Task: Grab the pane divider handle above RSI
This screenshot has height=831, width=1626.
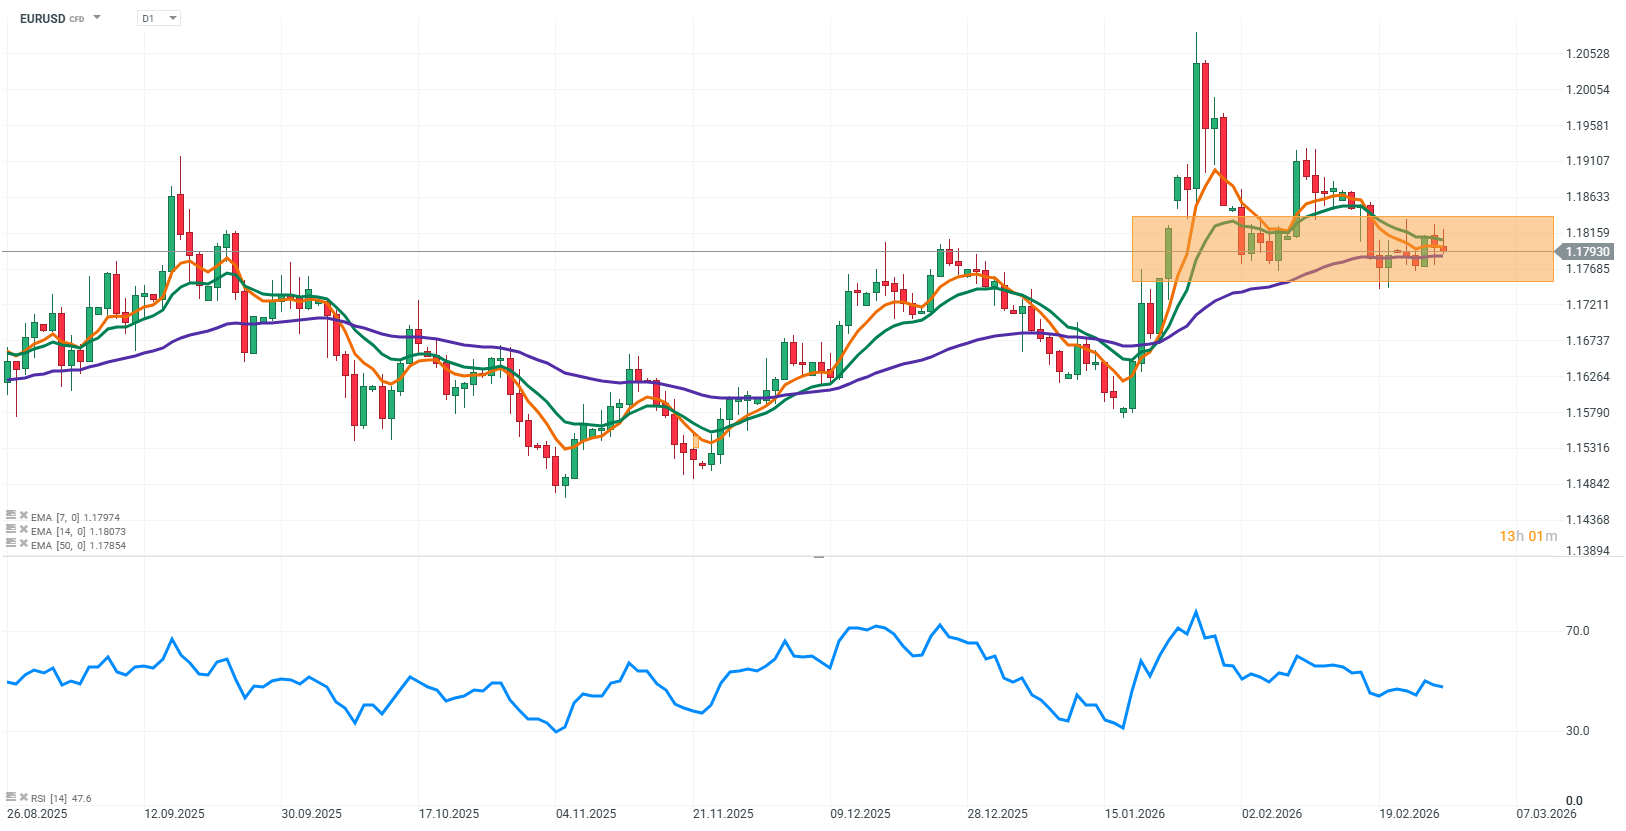Action: [819, 556]
